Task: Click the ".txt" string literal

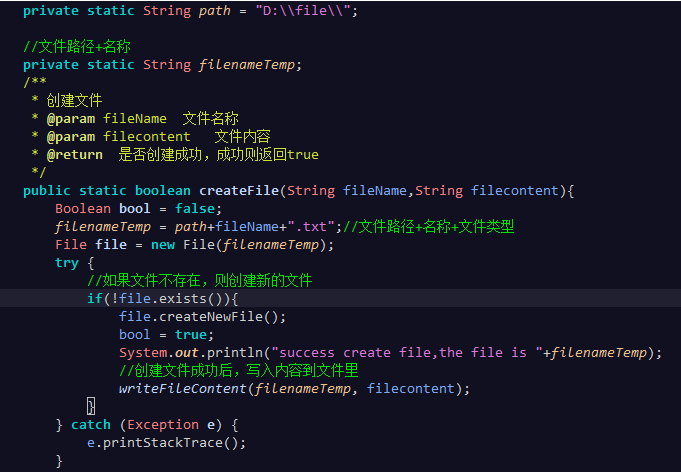Action: [x=311, y=227]
